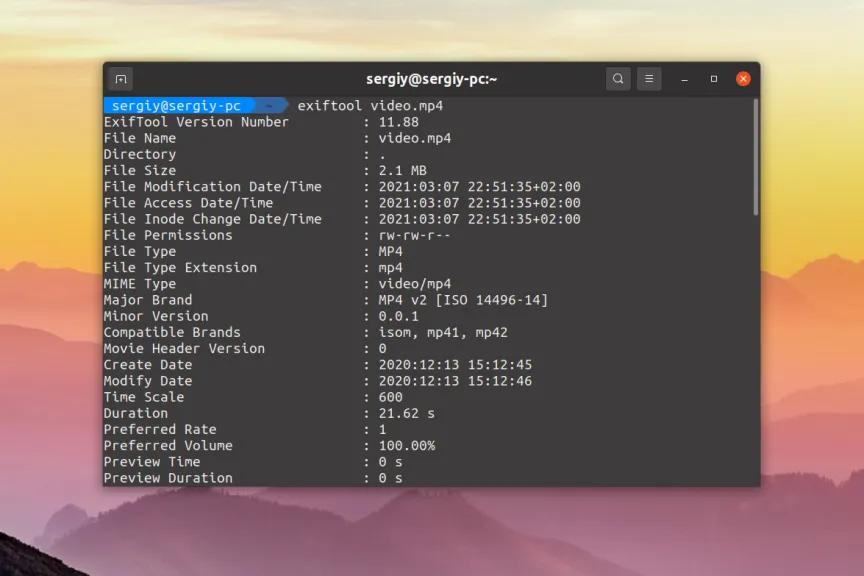The height and width of the screenshot is (576, 864).
Task: Click the Preferred Volume 100.00% value
Action: [x=407, y=445]
